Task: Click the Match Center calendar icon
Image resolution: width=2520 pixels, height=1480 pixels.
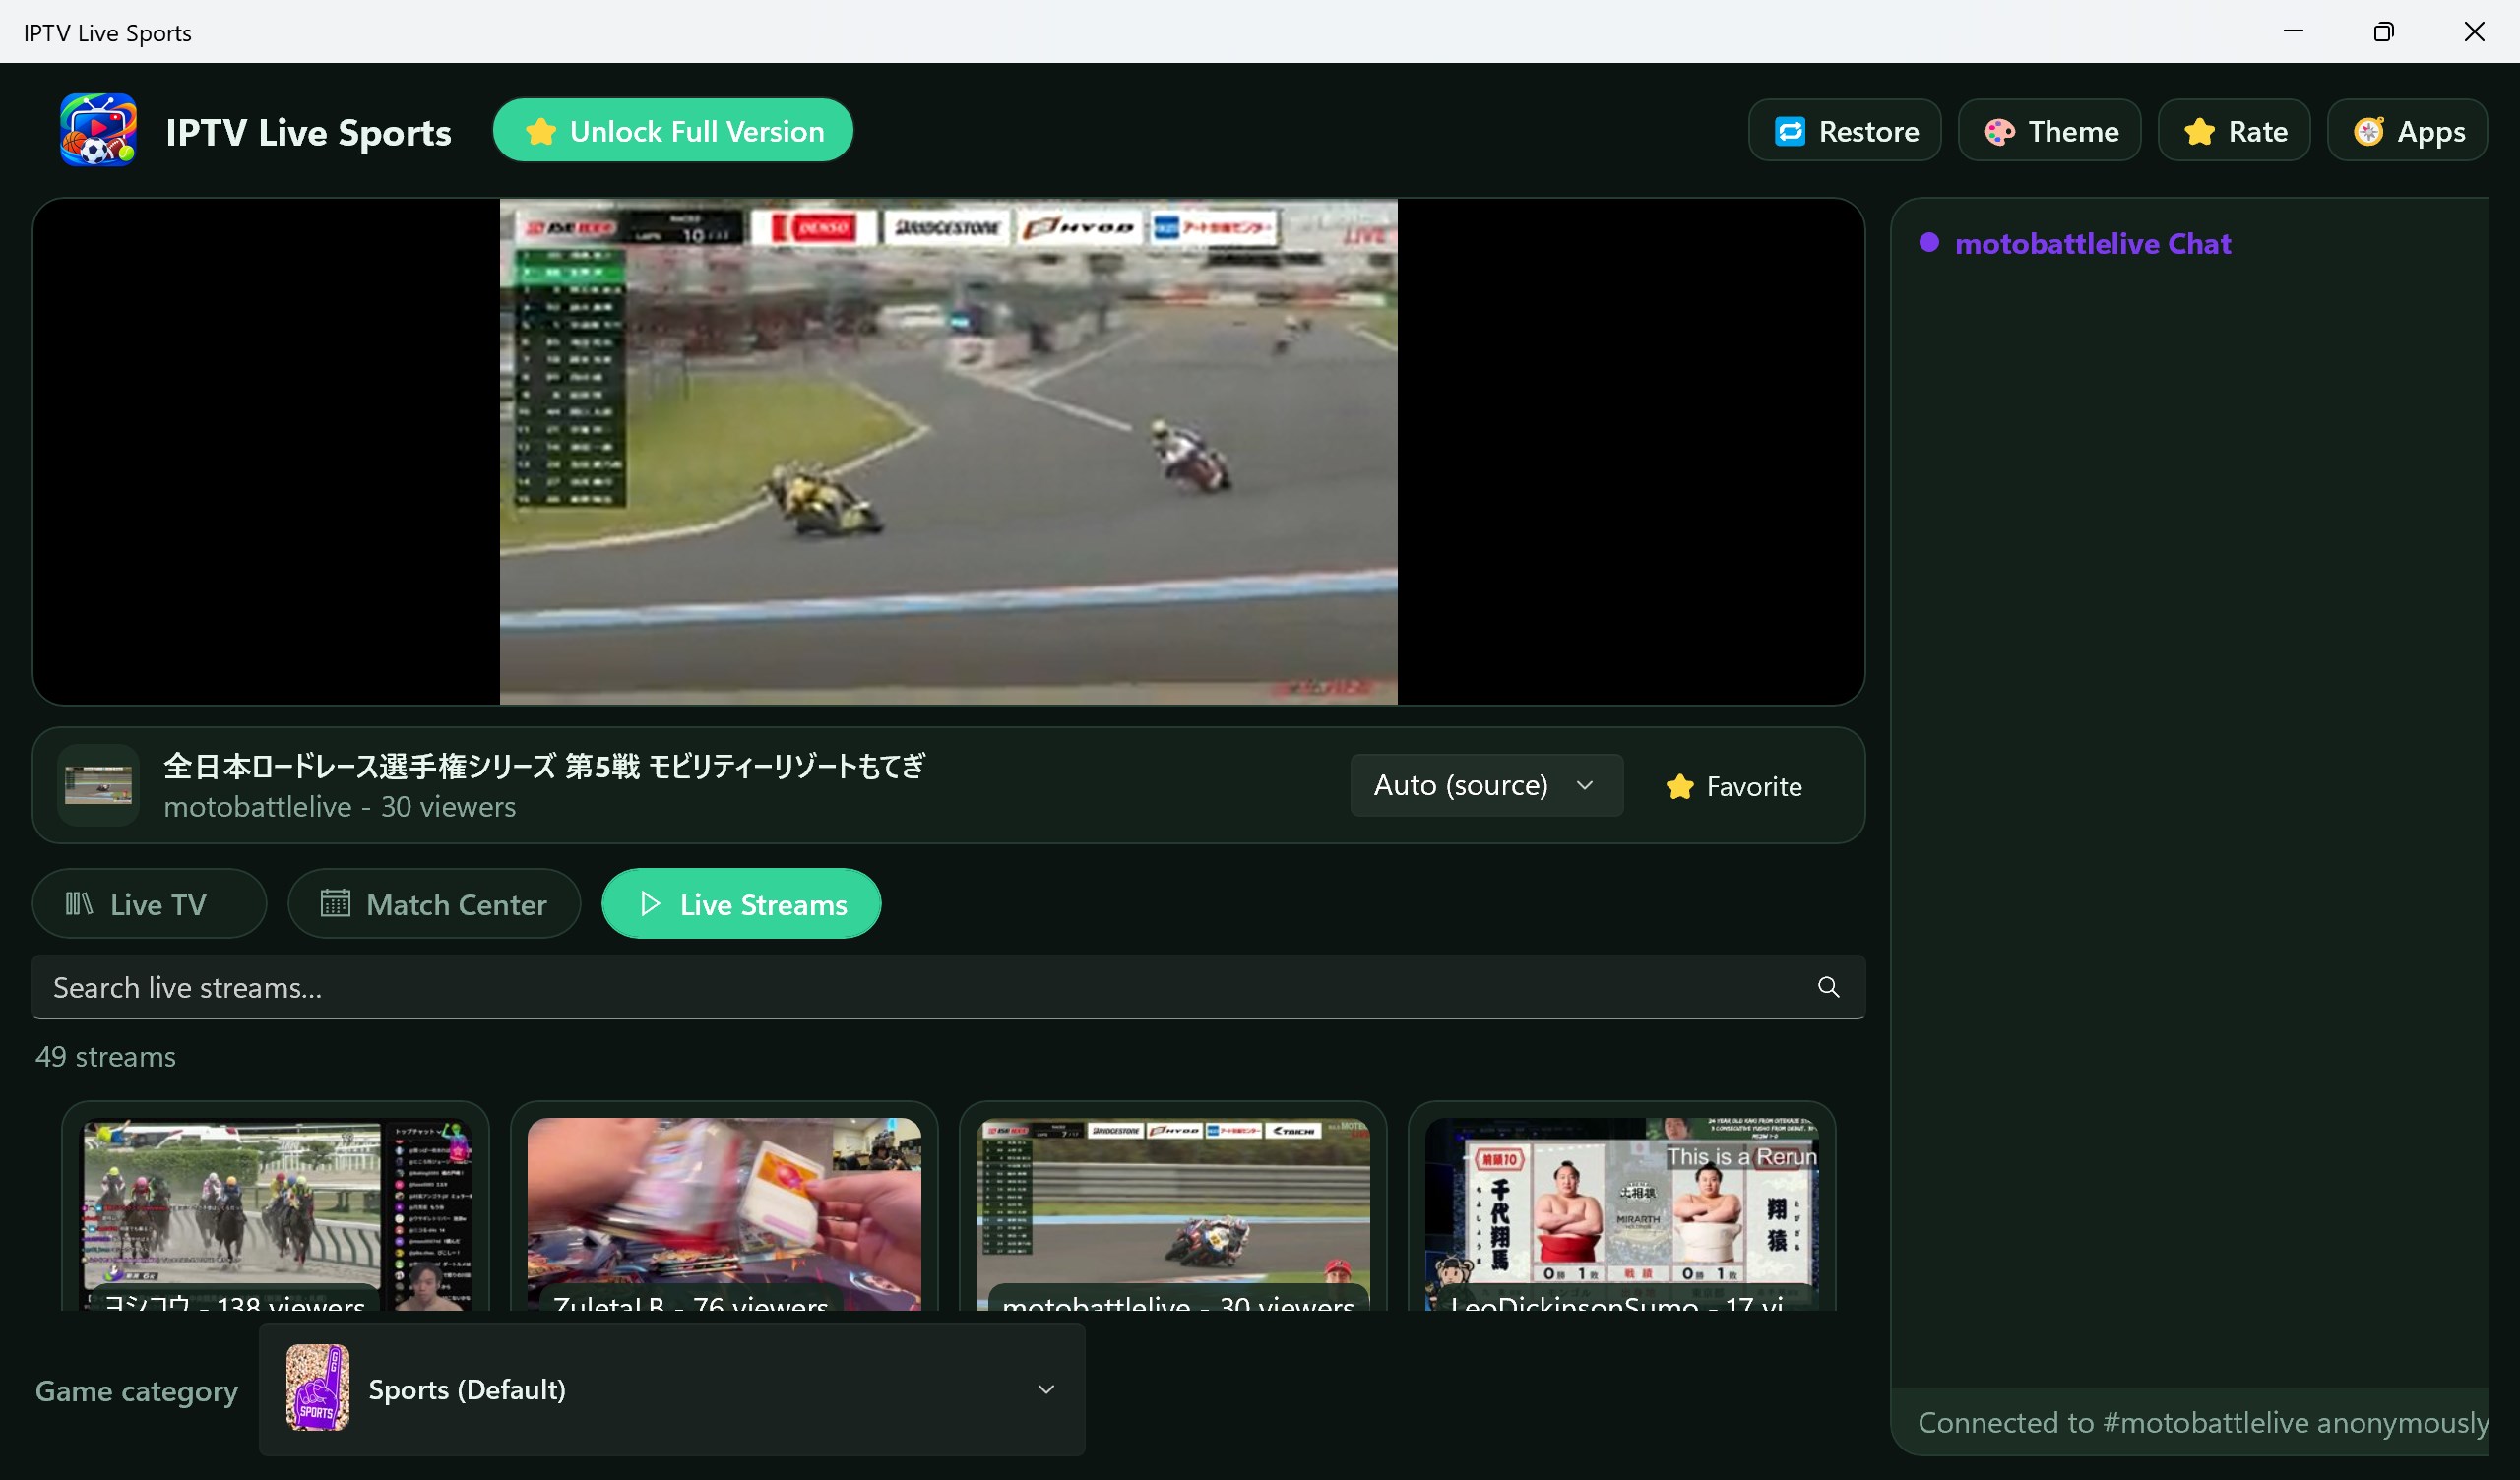Action: tap(335, 904)
